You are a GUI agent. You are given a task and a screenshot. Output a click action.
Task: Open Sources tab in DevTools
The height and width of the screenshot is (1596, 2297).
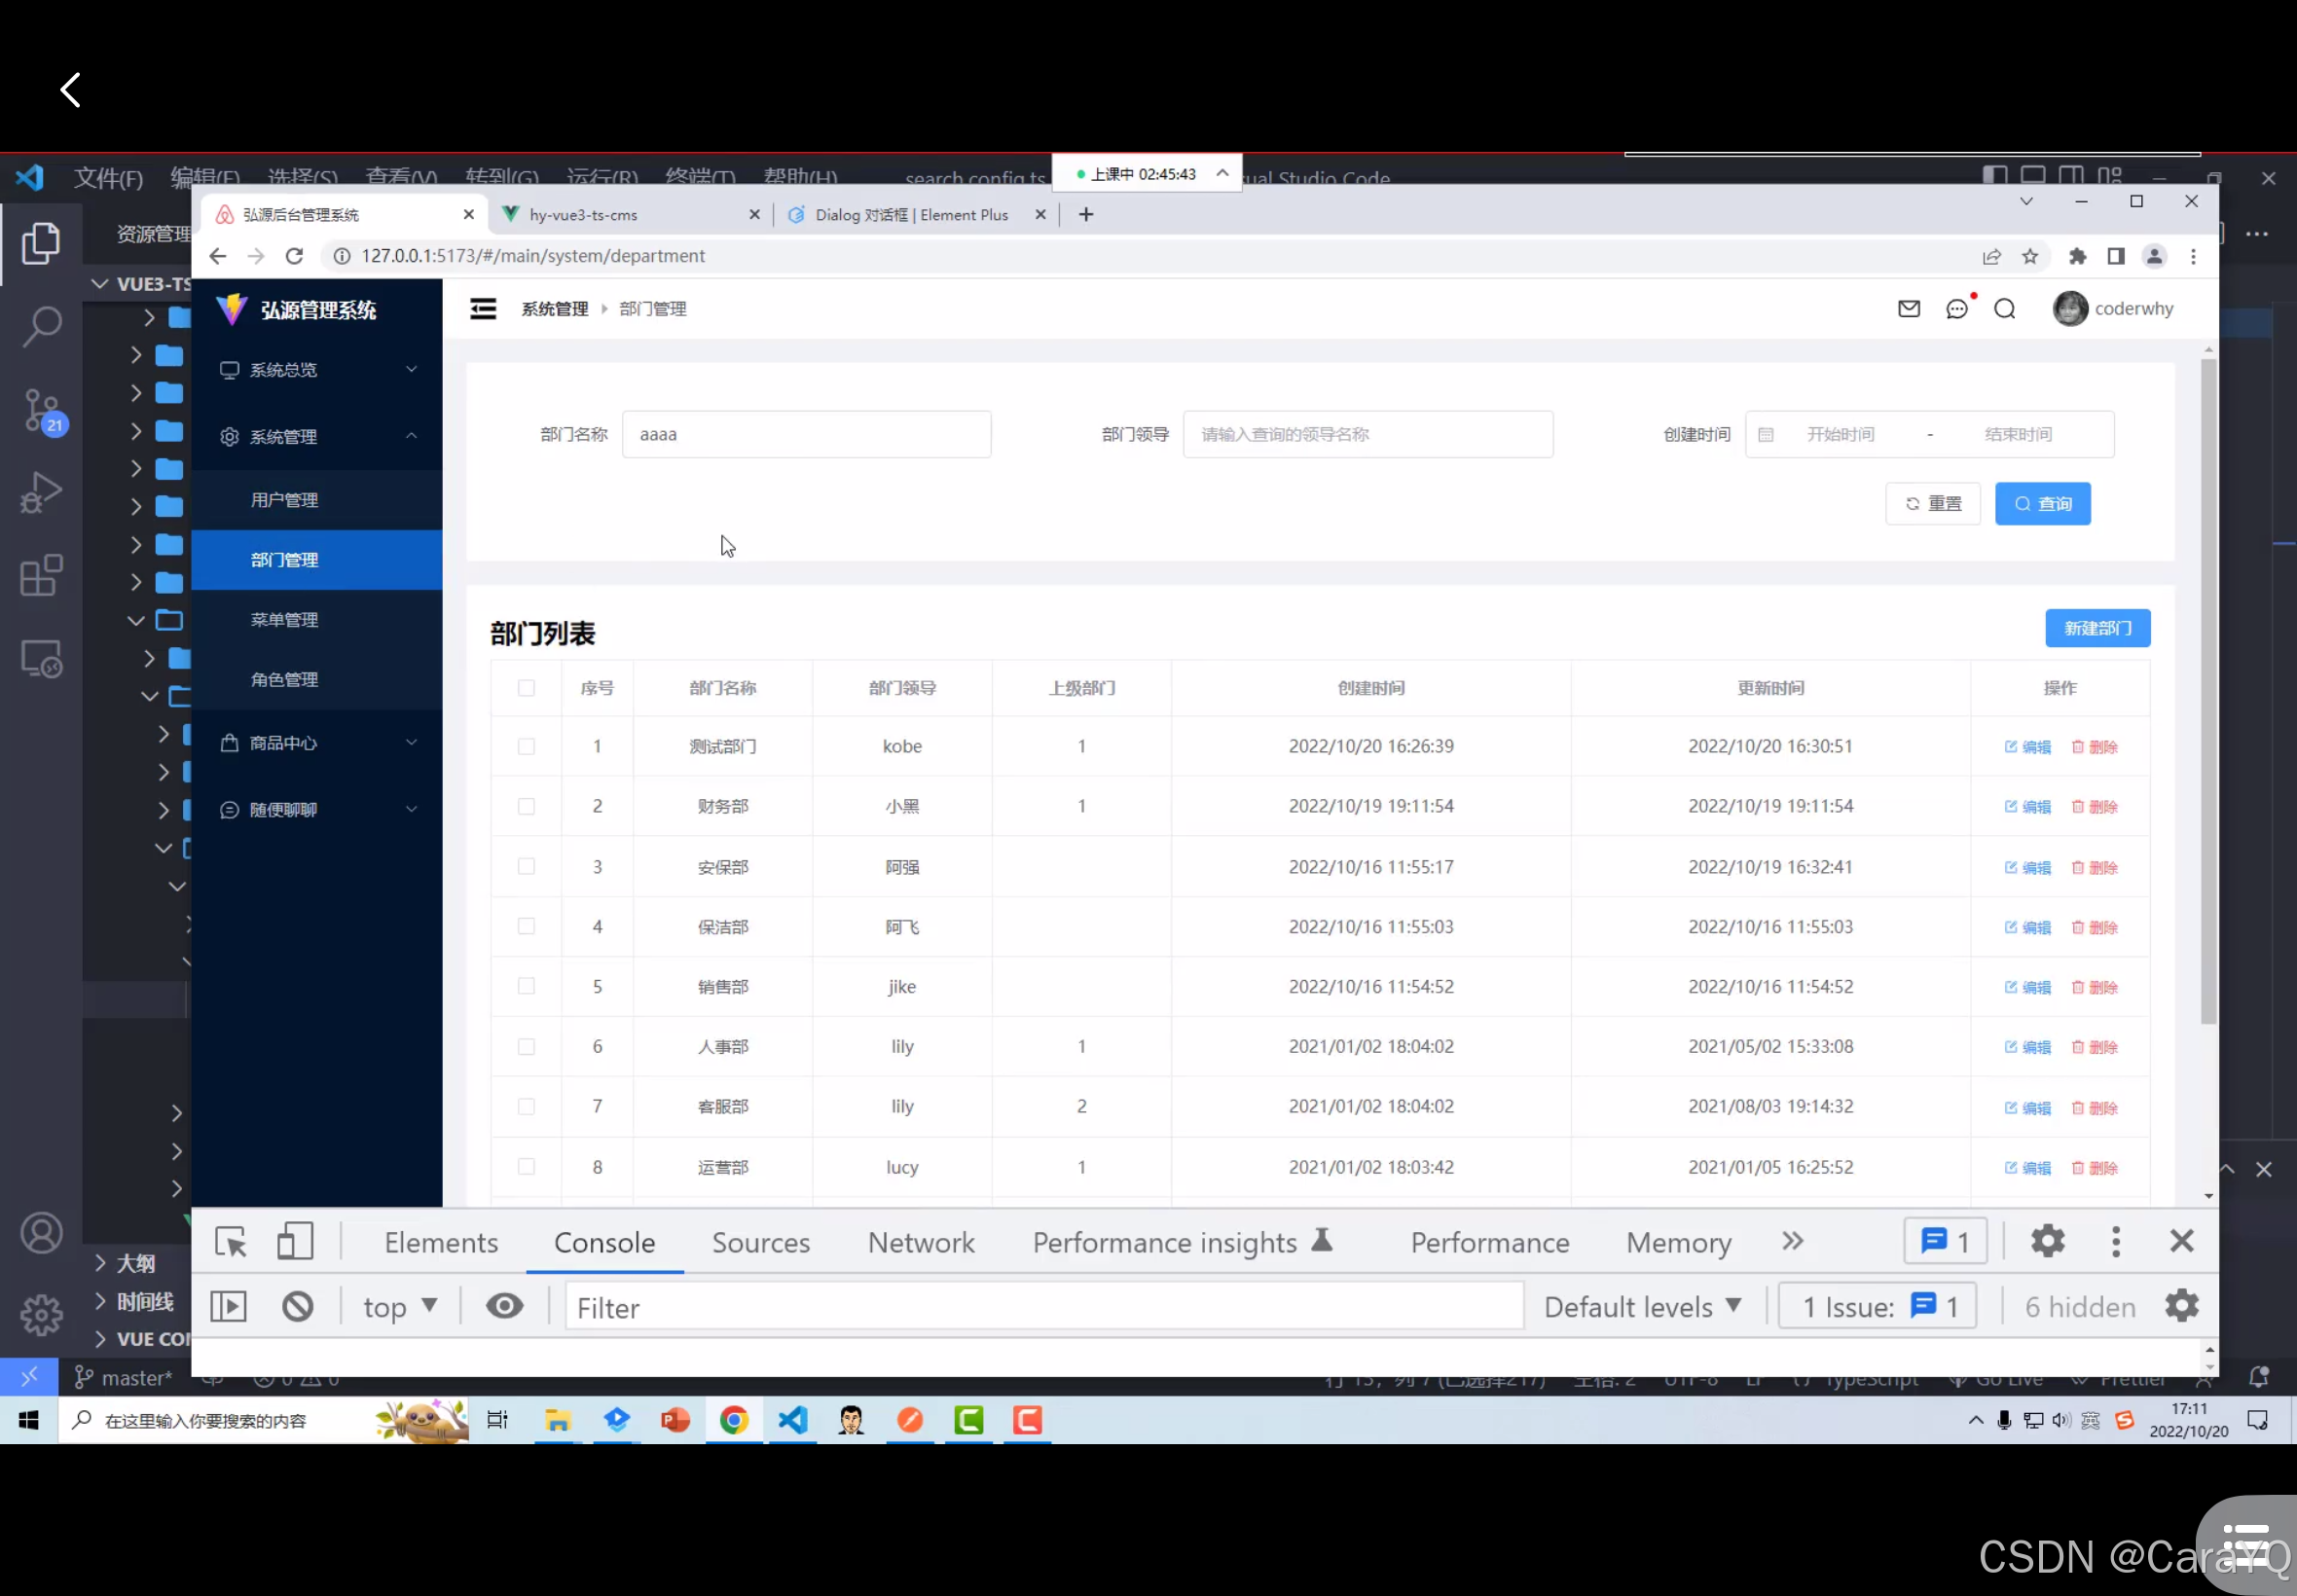tap(761, 1242)
